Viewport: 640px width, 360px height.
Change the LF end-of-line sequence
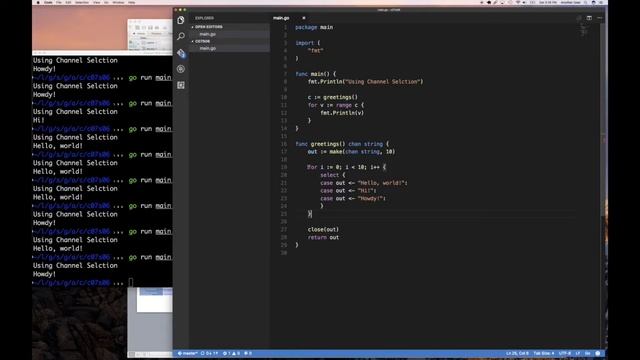[x=578, y=353]
